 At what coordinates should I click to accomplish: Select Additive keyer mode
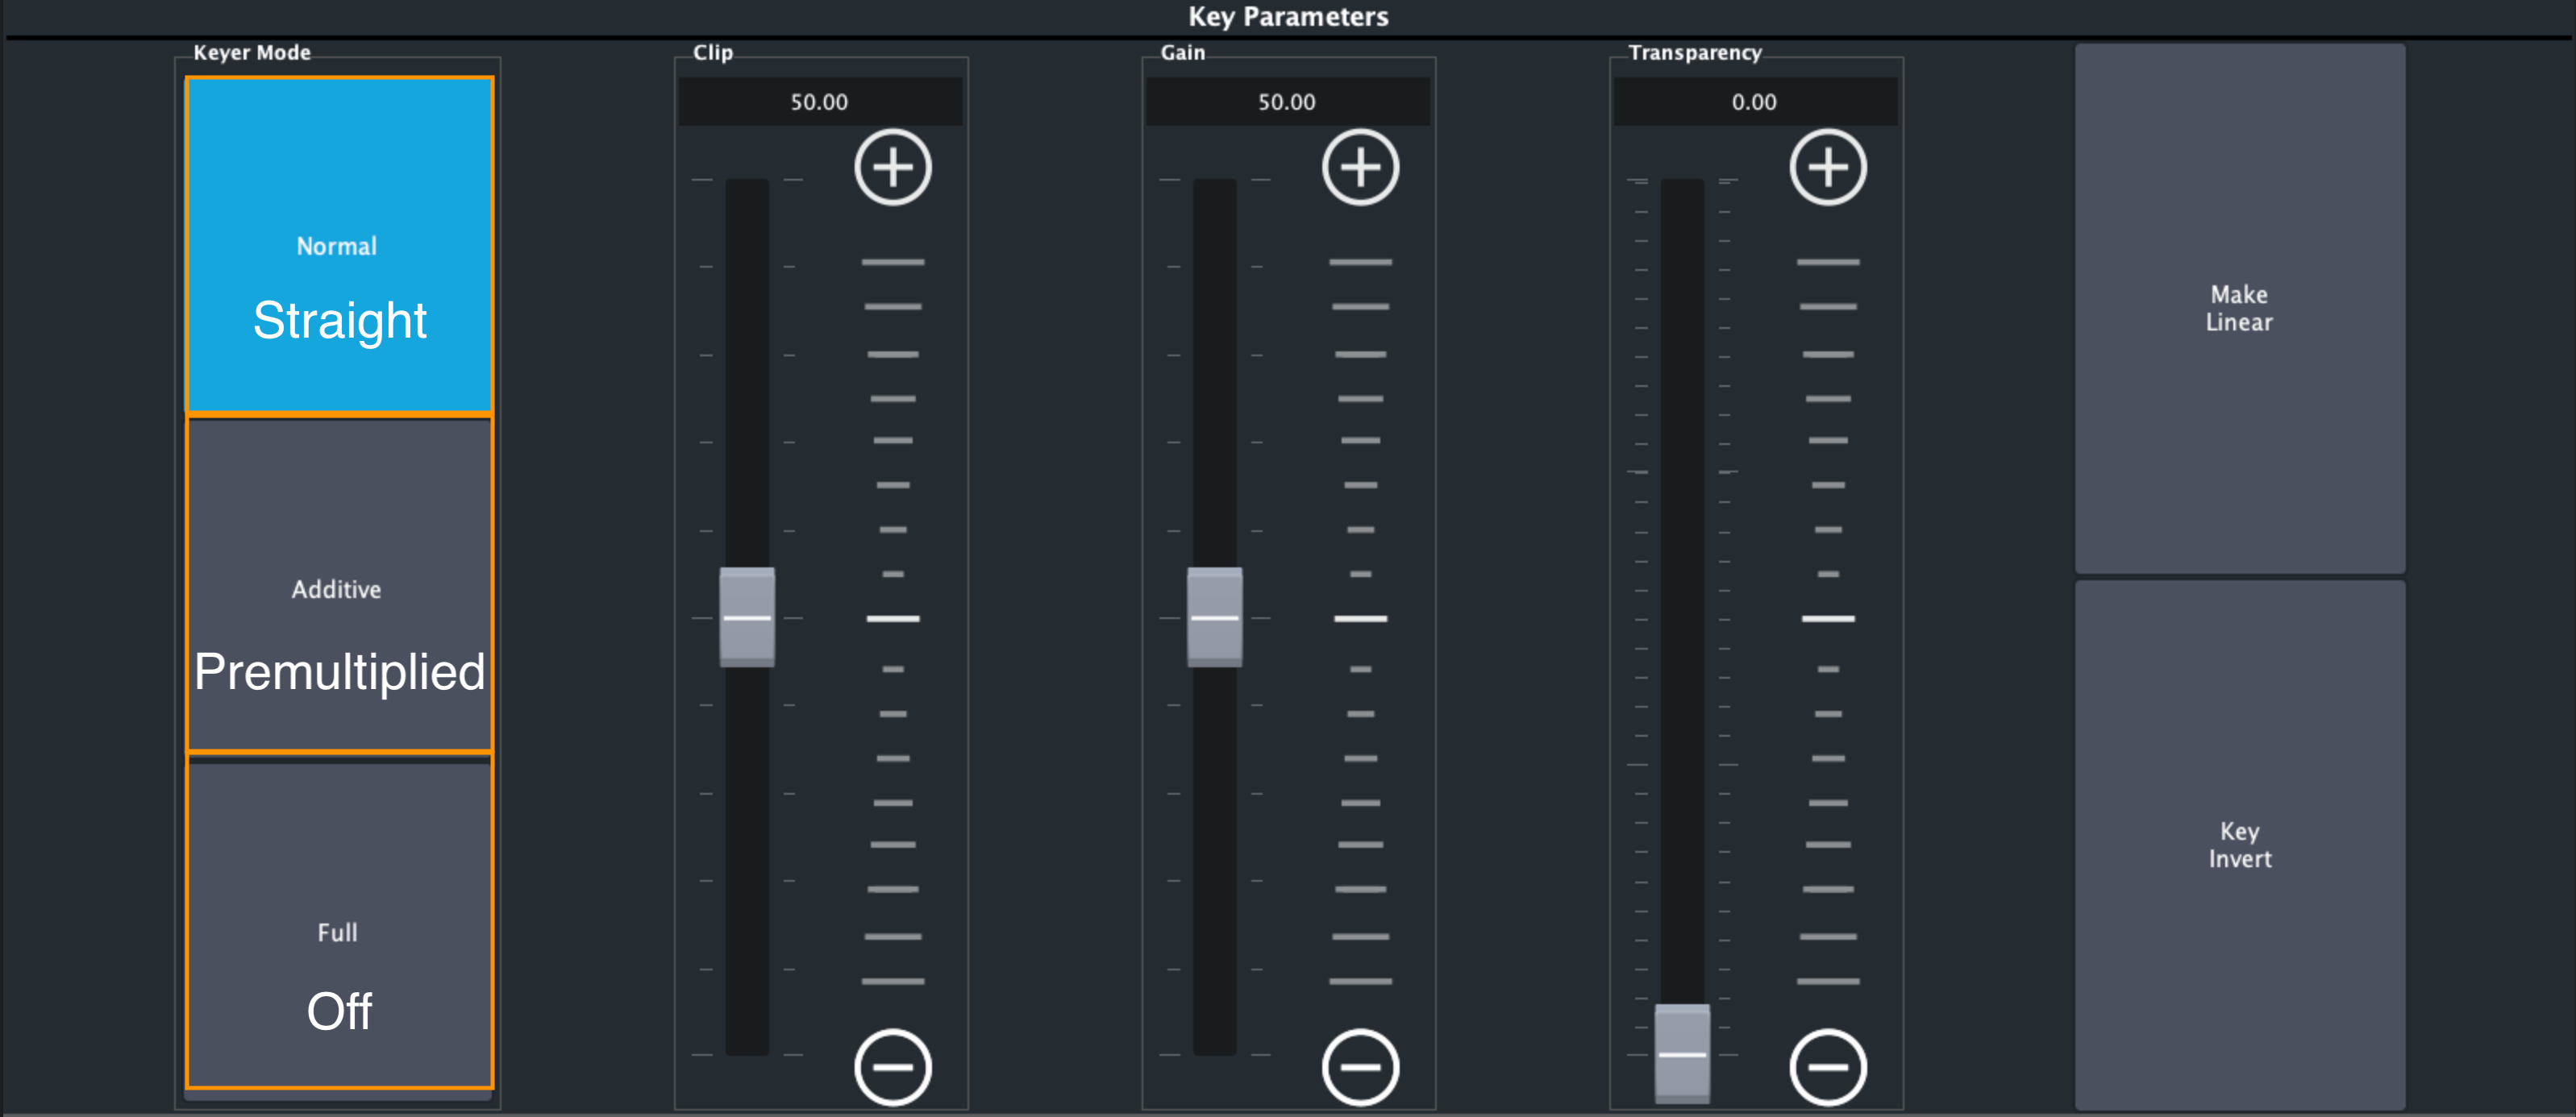(339, 585)
